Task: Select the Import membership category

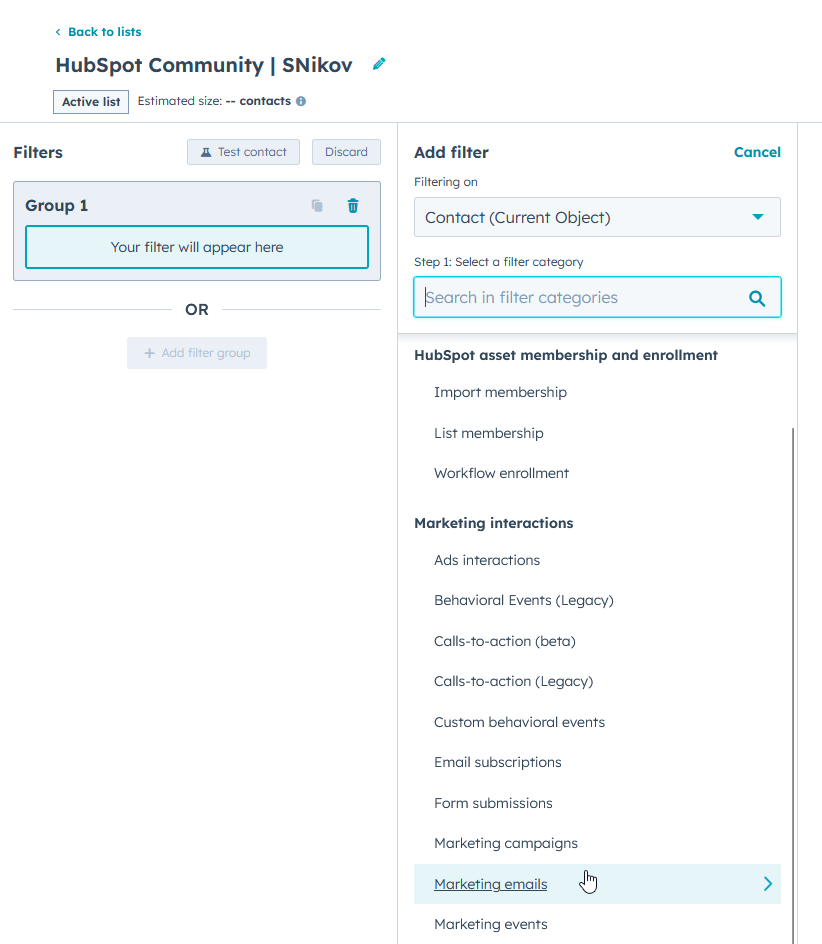Action: click(x=500, y=392)
